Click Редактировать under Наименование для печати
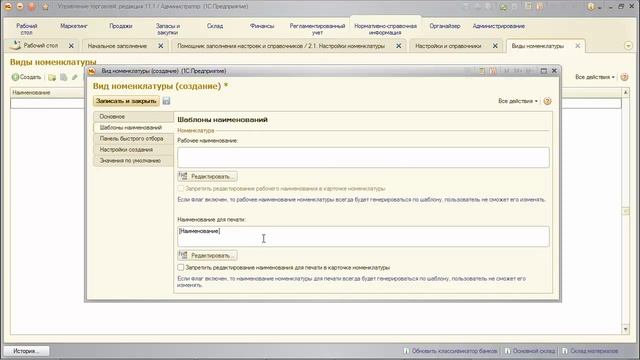 click(x=207, y=255)
